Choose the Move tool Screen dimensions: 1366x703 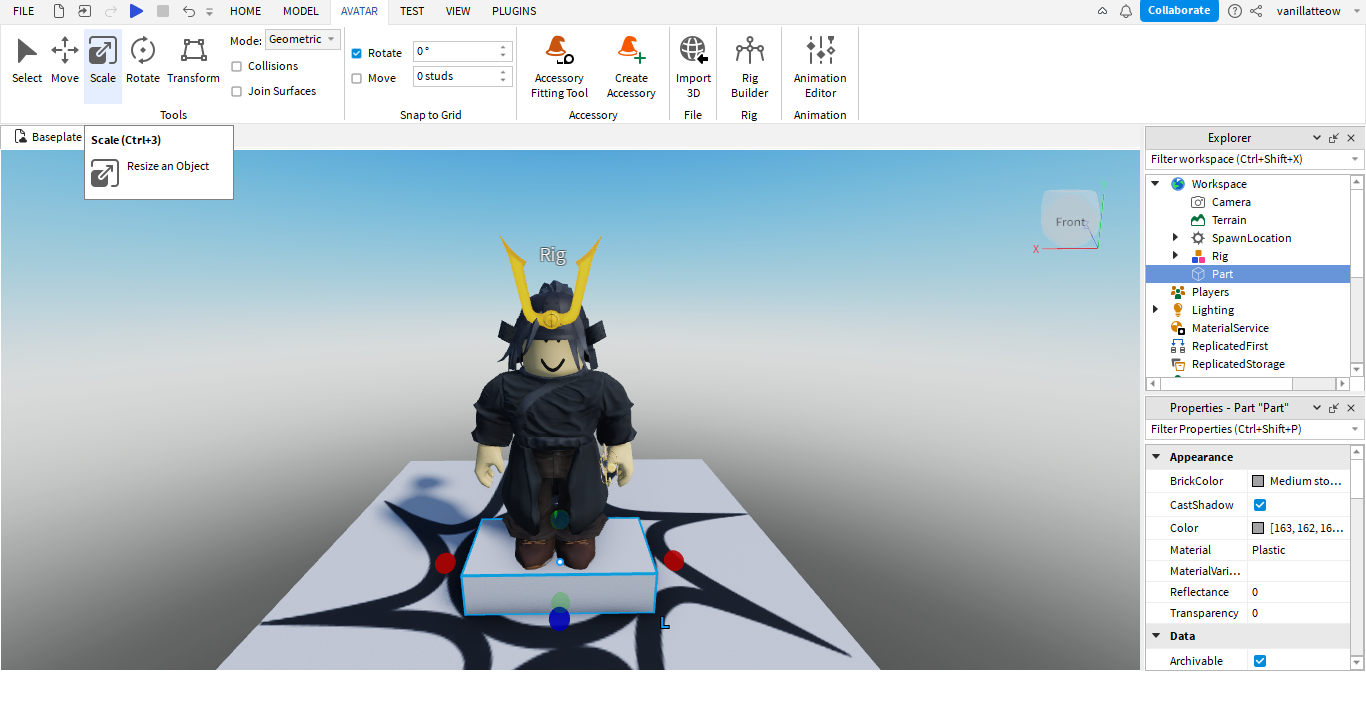(x=65, y=61)
